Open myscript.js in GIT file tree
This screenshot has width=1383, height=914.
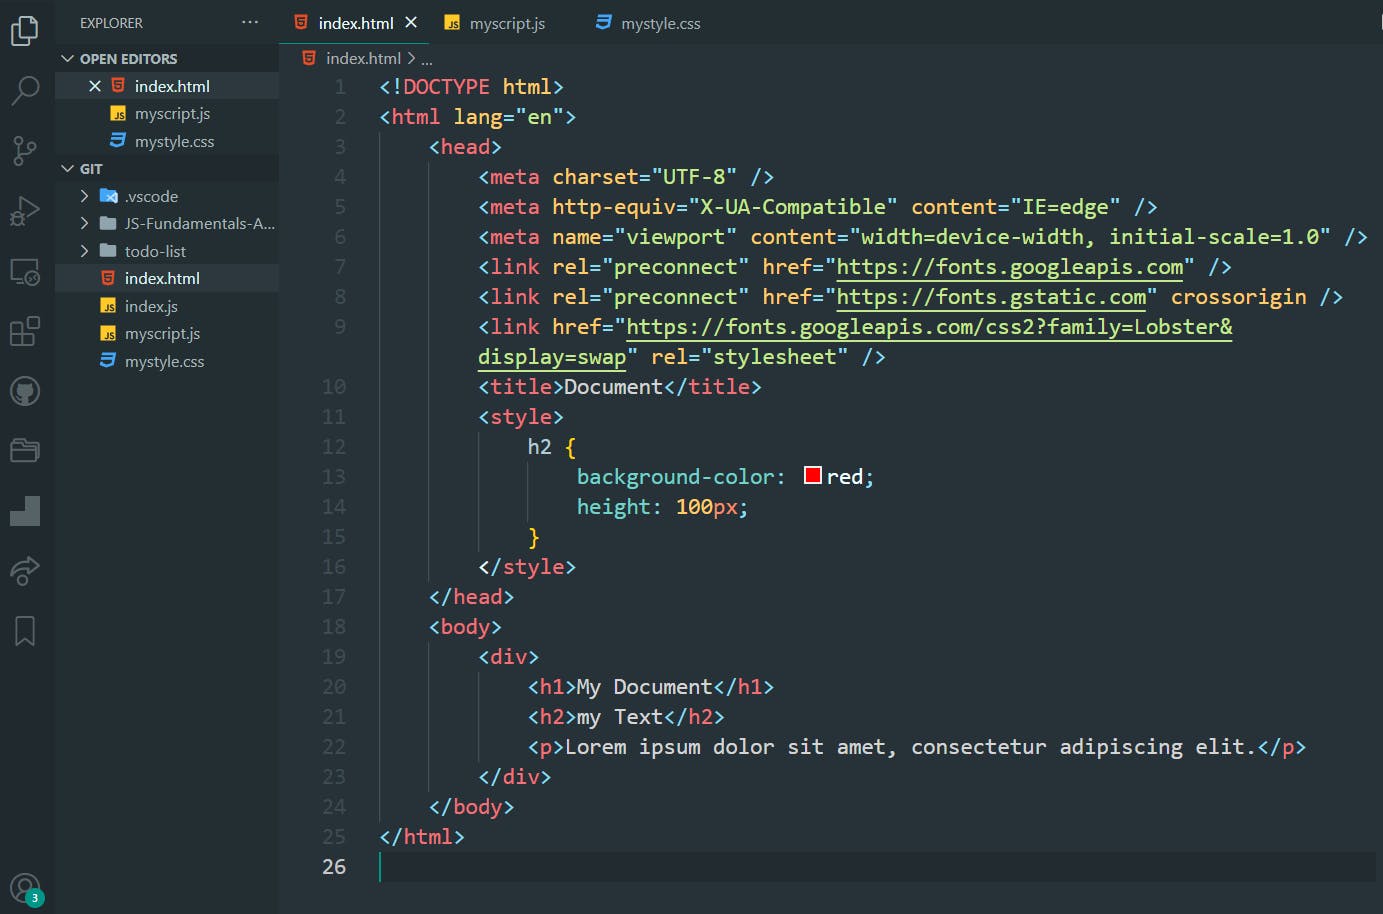(162, 333)
